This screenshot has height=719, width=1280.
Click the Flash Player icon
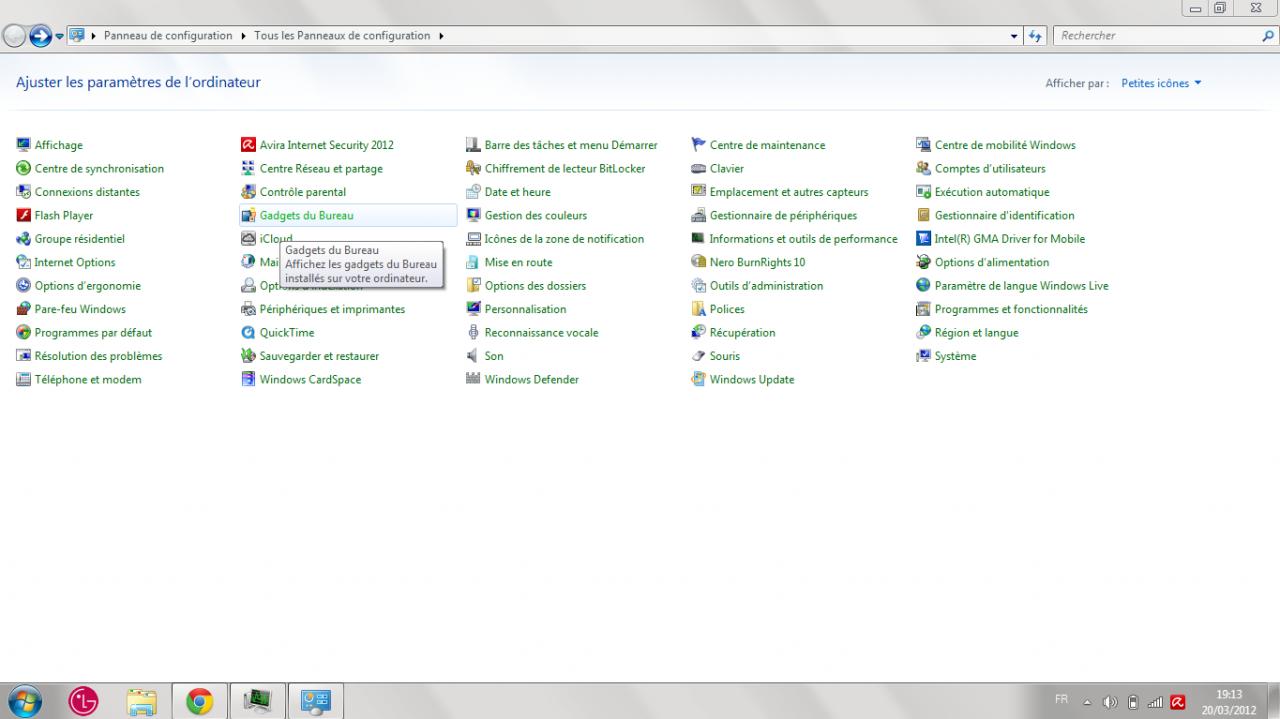pyautogui.click(x=24, y=215)
